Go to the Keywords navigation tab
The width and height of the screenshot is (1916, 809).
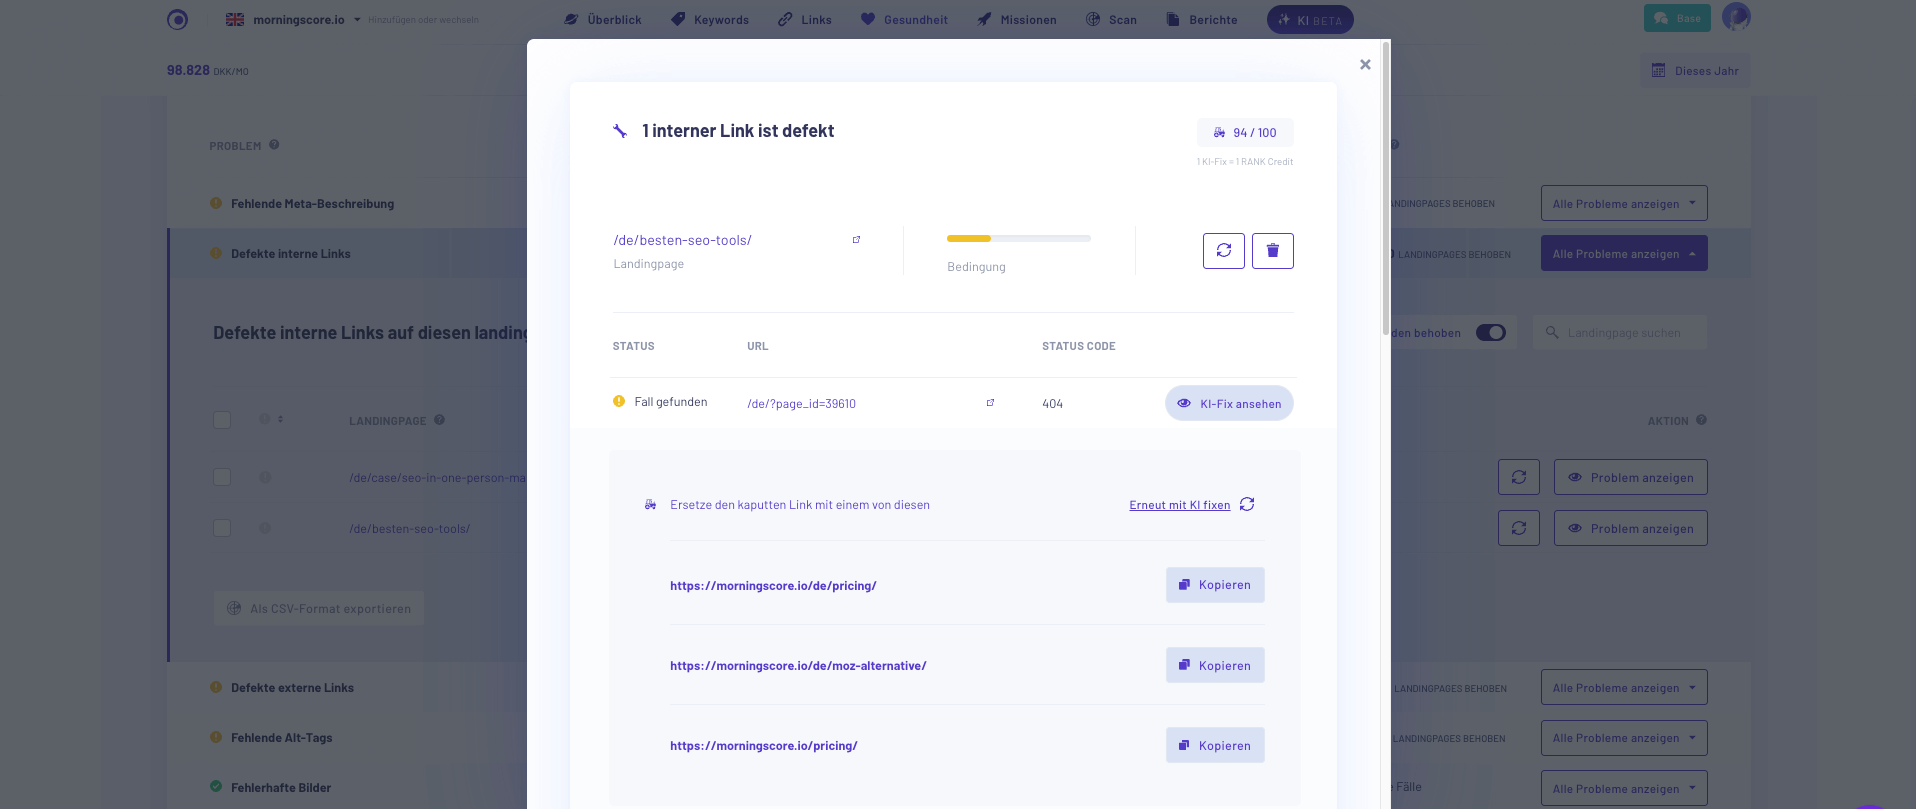click(710, 19)
